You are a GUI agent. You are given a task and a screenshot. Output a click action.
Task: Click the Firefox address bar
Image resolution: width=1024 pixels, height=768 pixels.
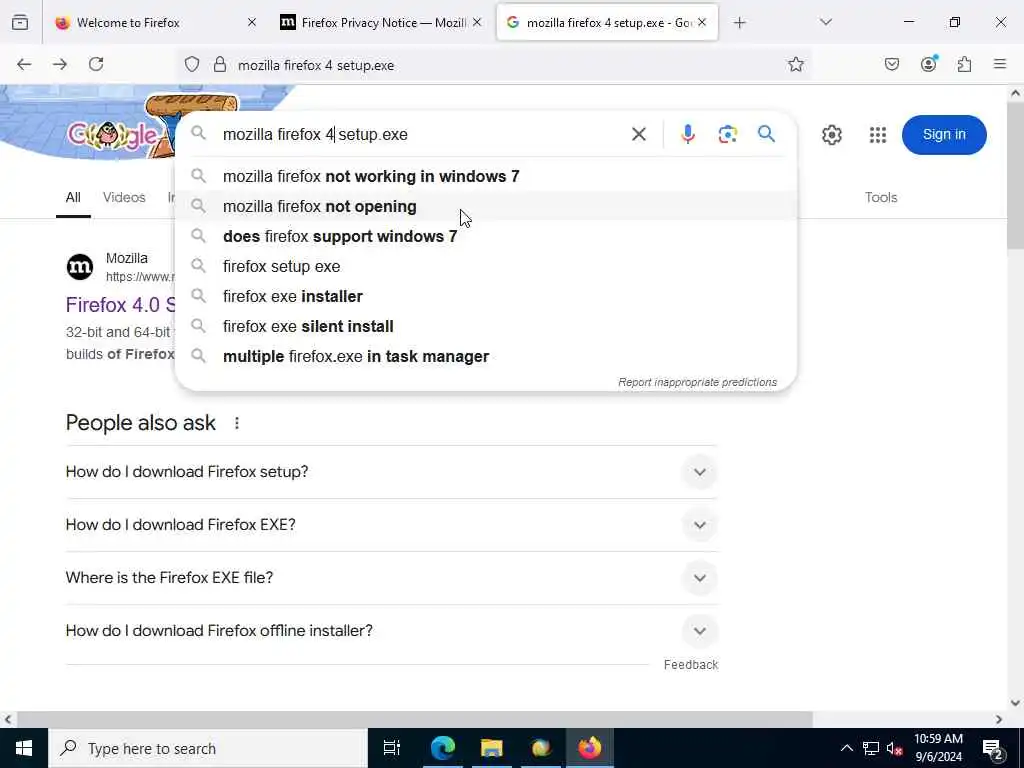[496, 65]
